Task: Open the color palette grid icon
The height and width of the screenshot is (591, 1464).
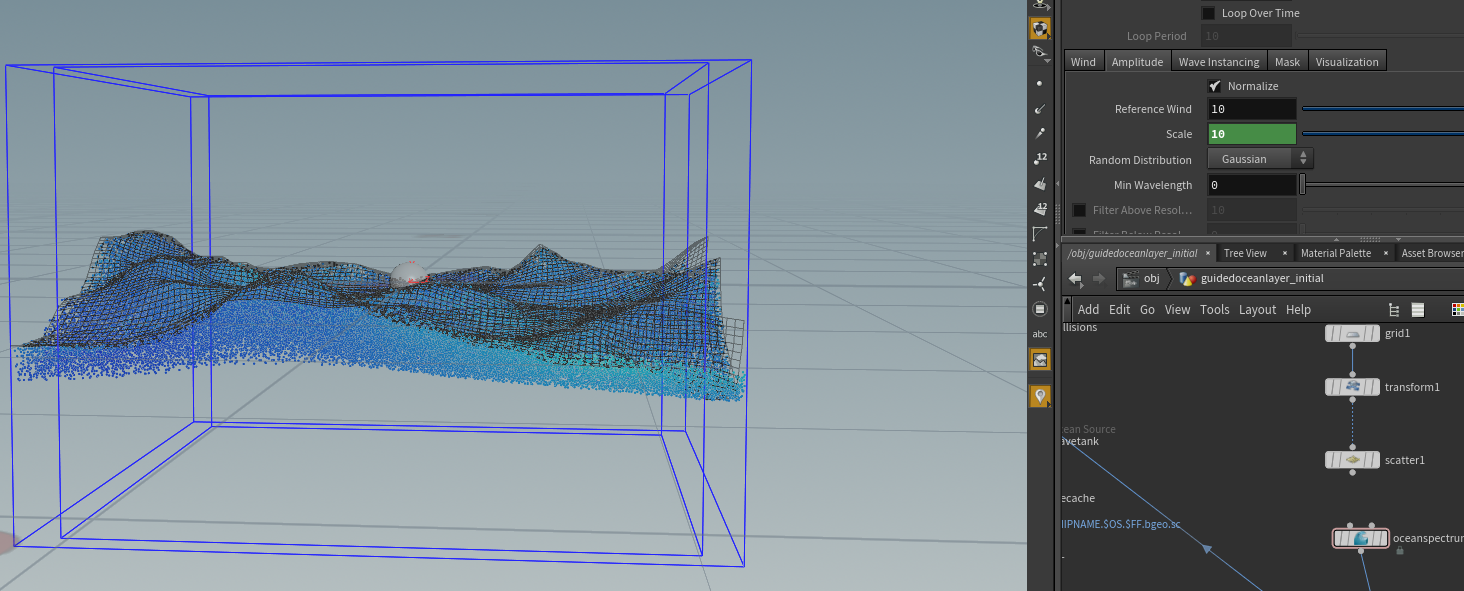Action: (x=1457, y=310)
